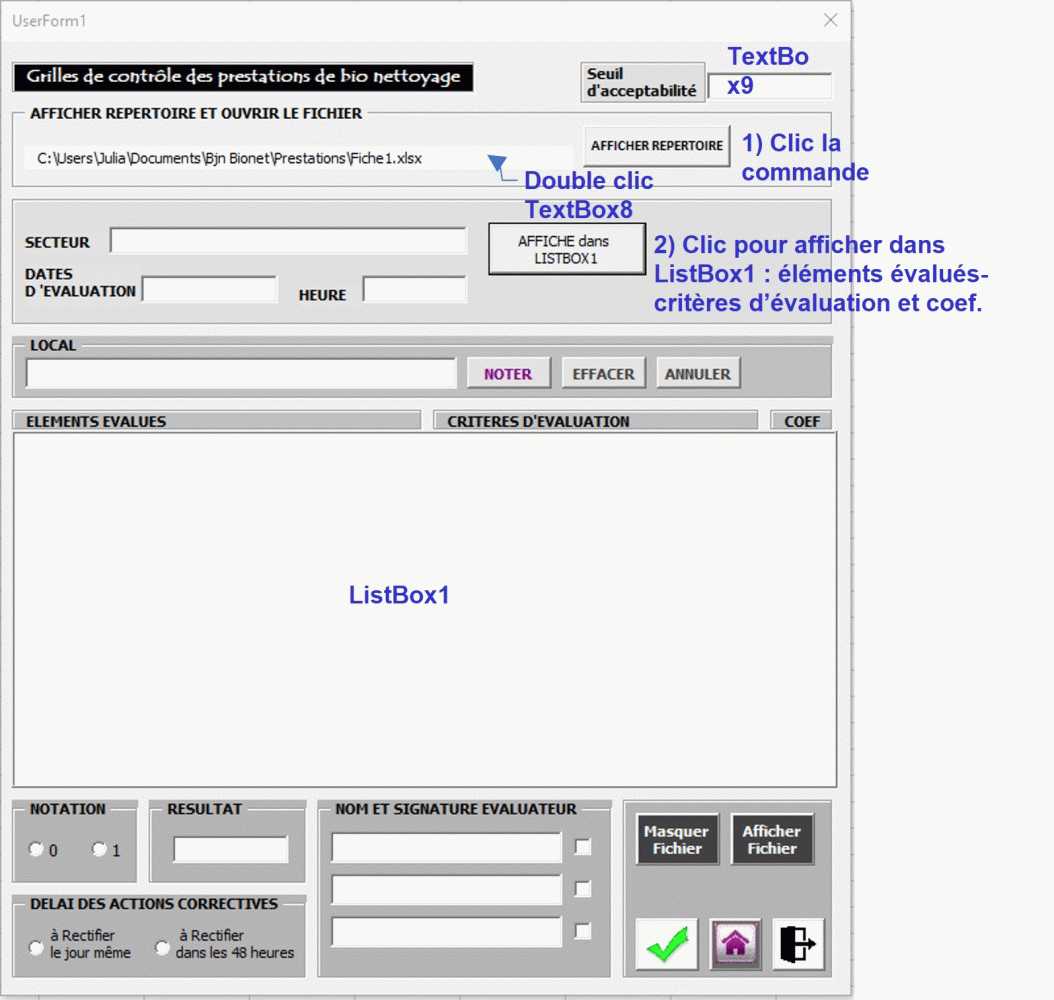1054x1000 pixels.
Task: Click the second evaluator name field
Action: [x=446, y=890]
